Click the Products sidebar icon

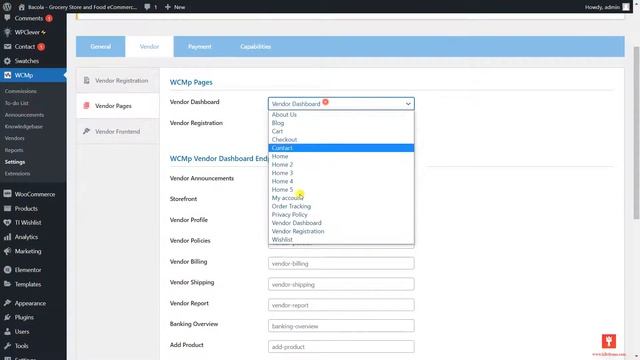click(x=7, y=208)
